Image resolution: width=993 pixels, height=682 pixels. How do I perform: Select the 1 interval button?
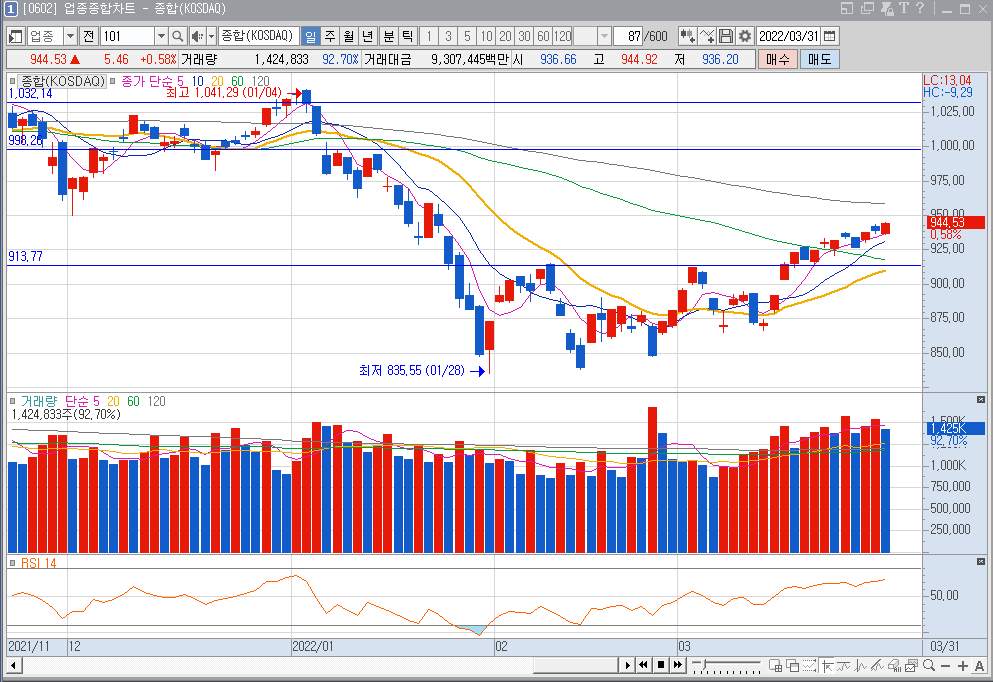pyautogui.click(x=429, y=36)
